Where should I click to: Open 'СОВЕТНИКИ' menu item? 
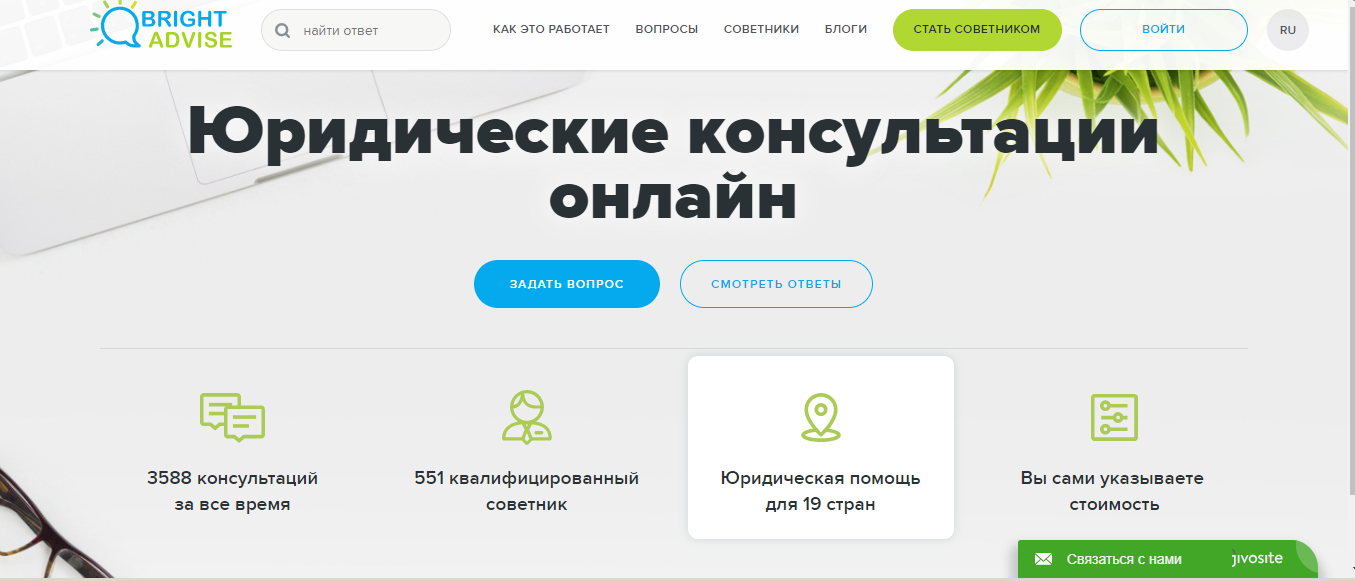click(761, 30)
